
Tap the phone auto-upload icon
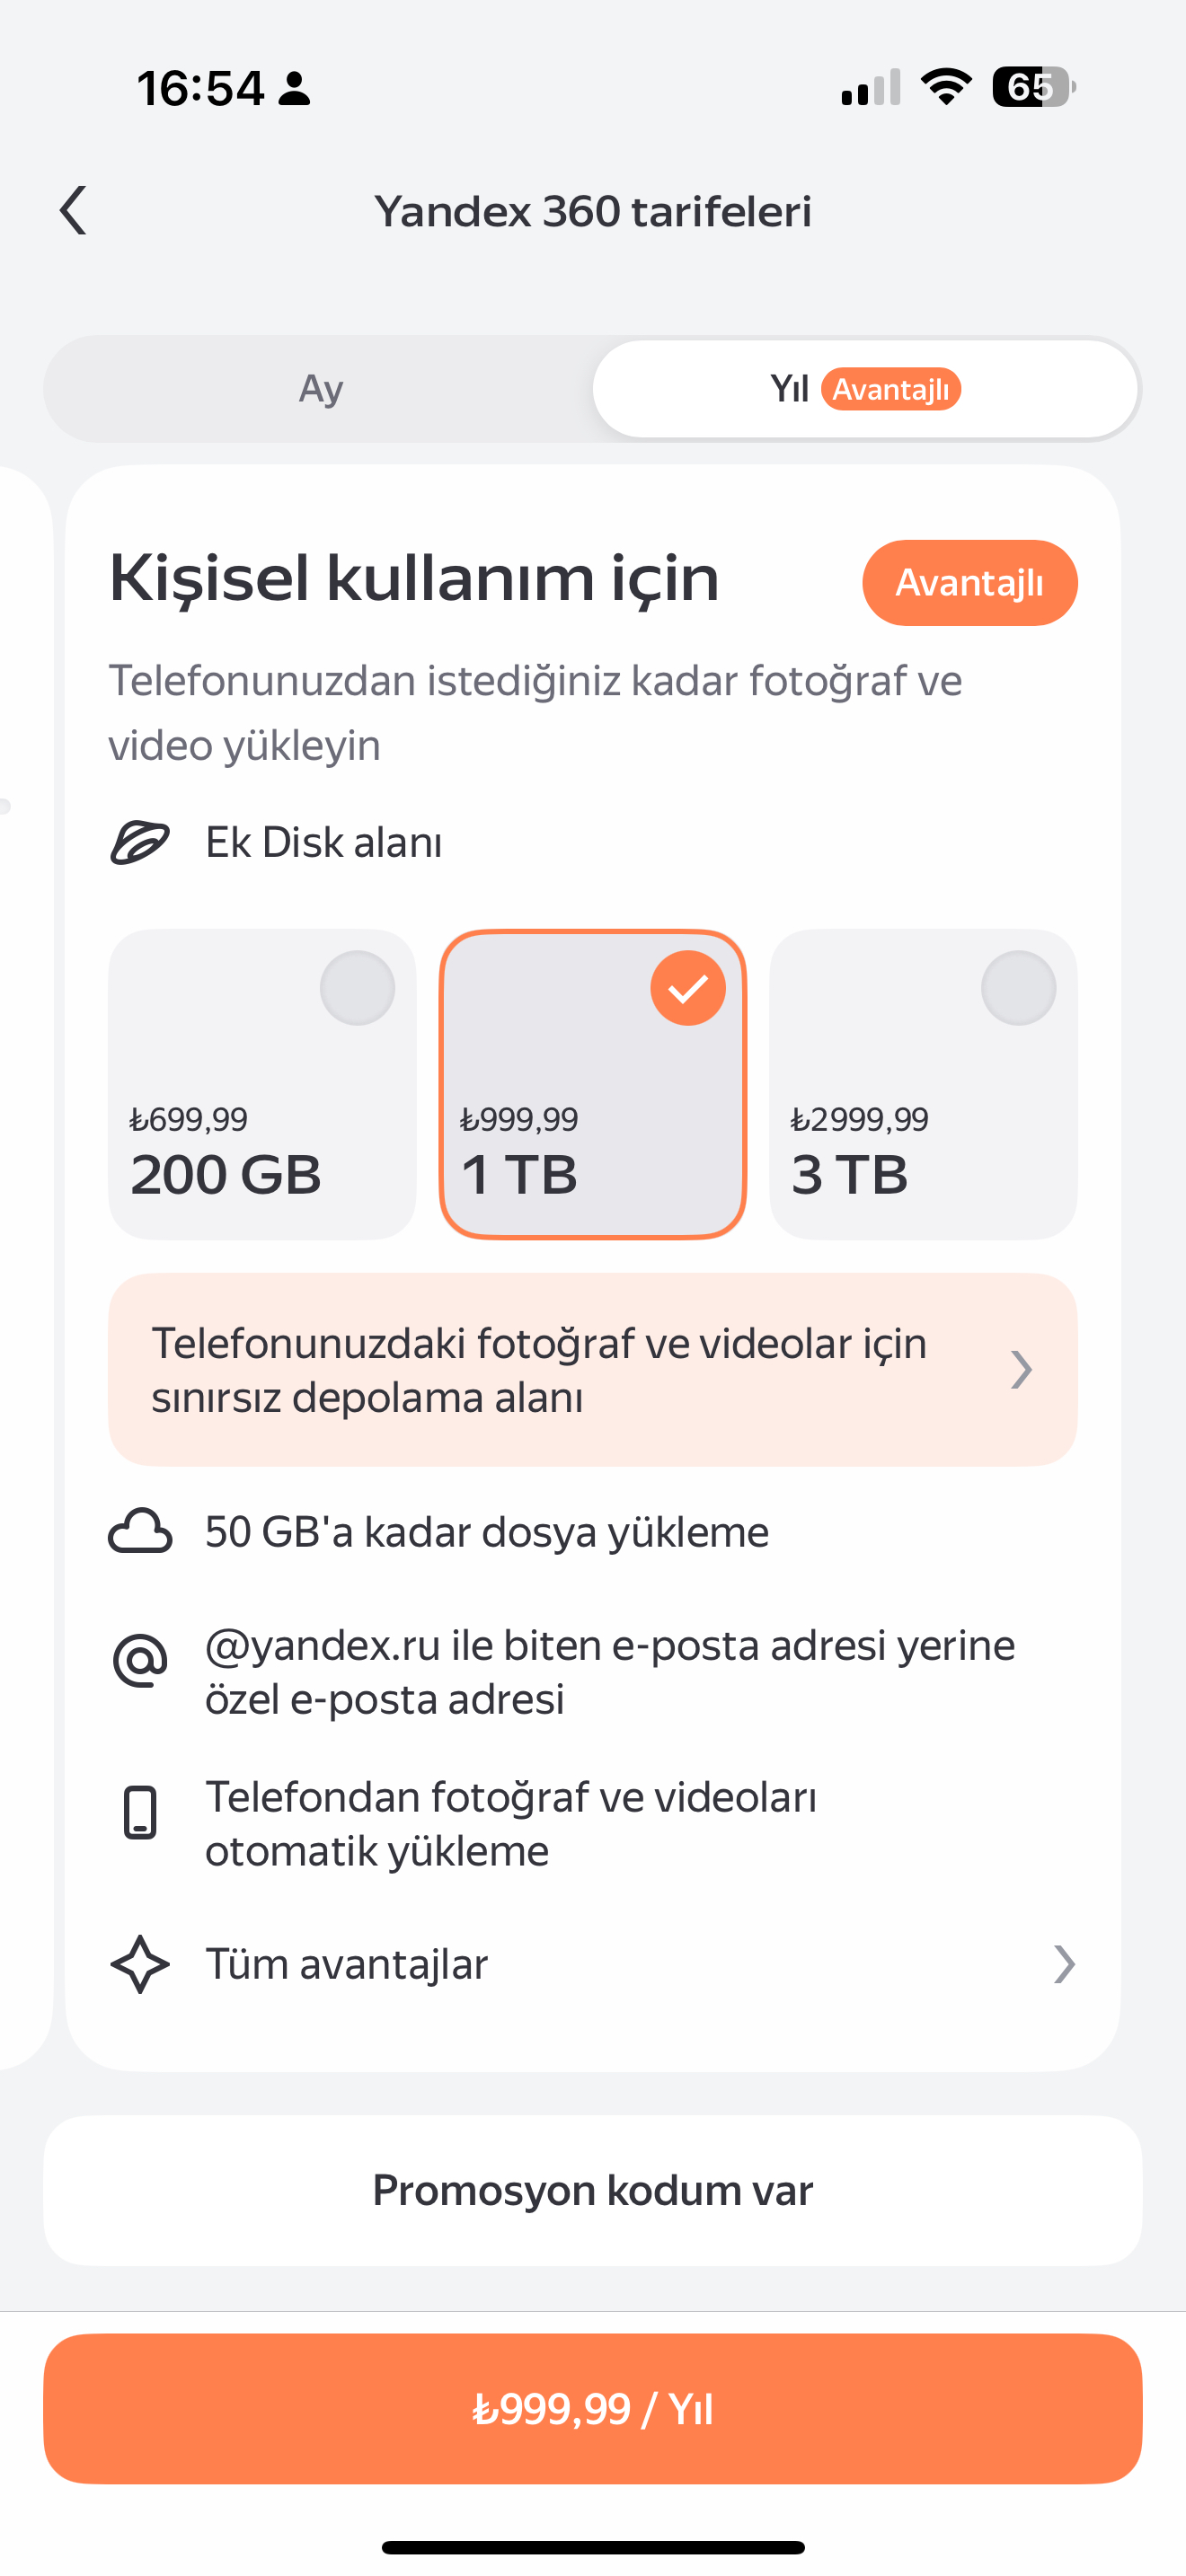(140, 1812)
